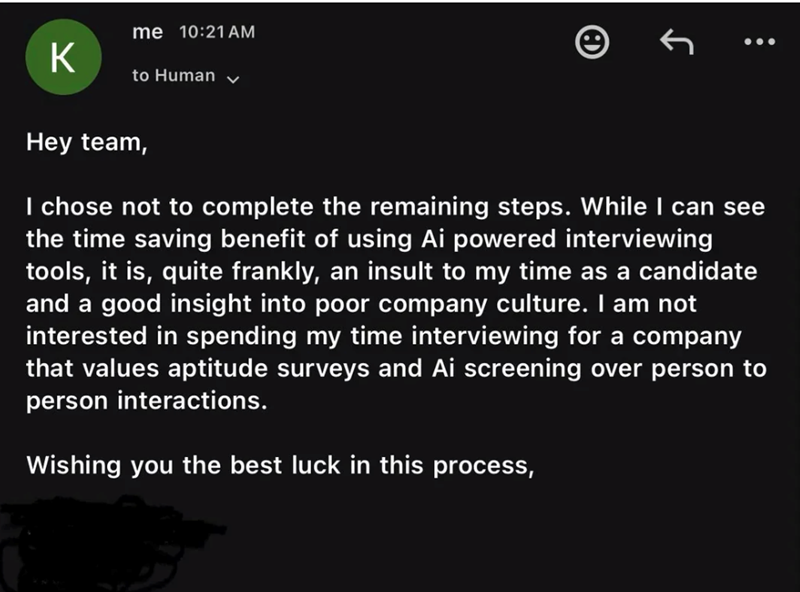Click the smiley face near the top right
Screen dimensions: 800x592
pyautogui.click(x=592, y=42)
